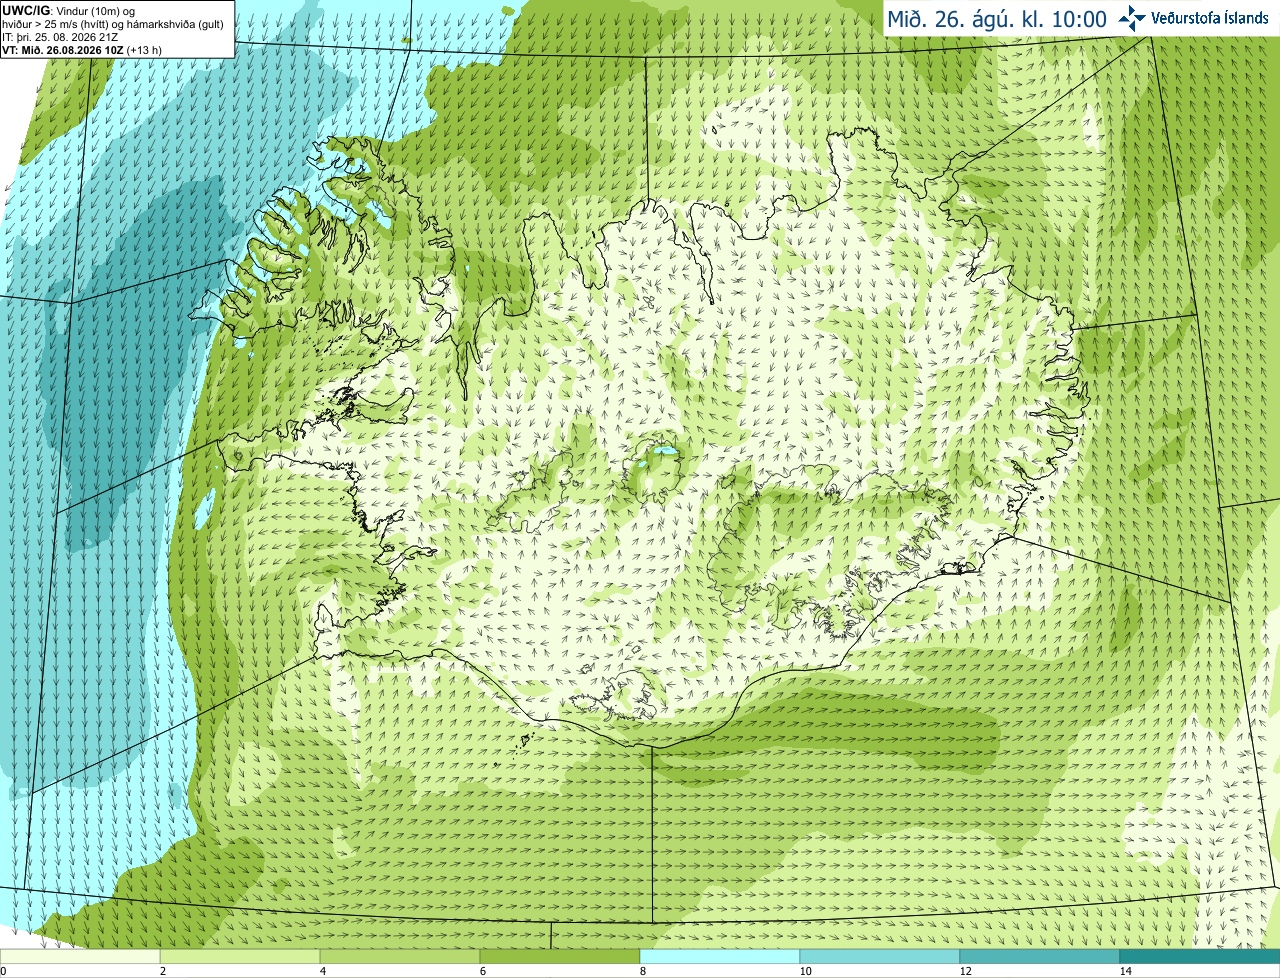Pick the light green 2–4 legend swatch

coord(240,956)
